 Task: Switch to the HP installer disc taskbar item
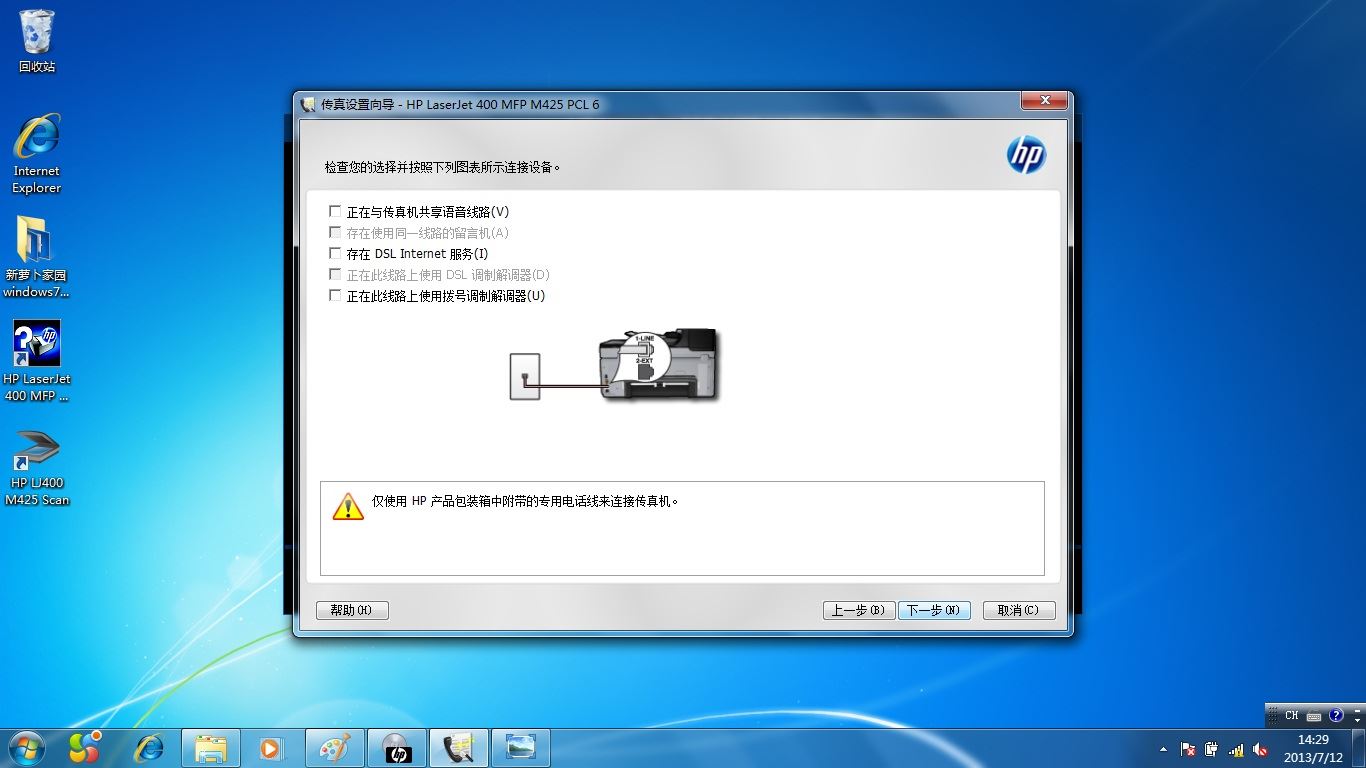coord(397,748)
